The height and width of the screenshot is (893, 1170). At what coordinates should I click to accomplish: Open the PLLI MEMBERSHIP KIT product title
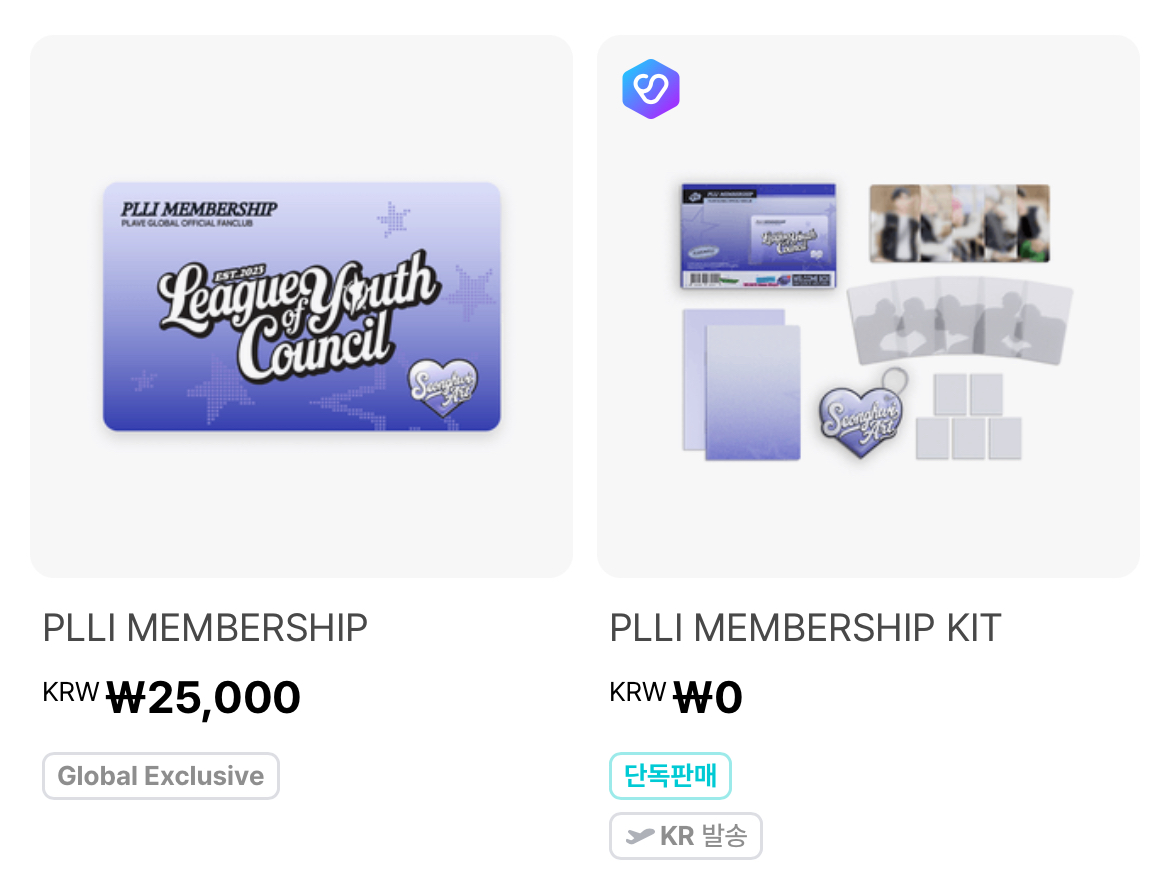(x=805, y=628)
